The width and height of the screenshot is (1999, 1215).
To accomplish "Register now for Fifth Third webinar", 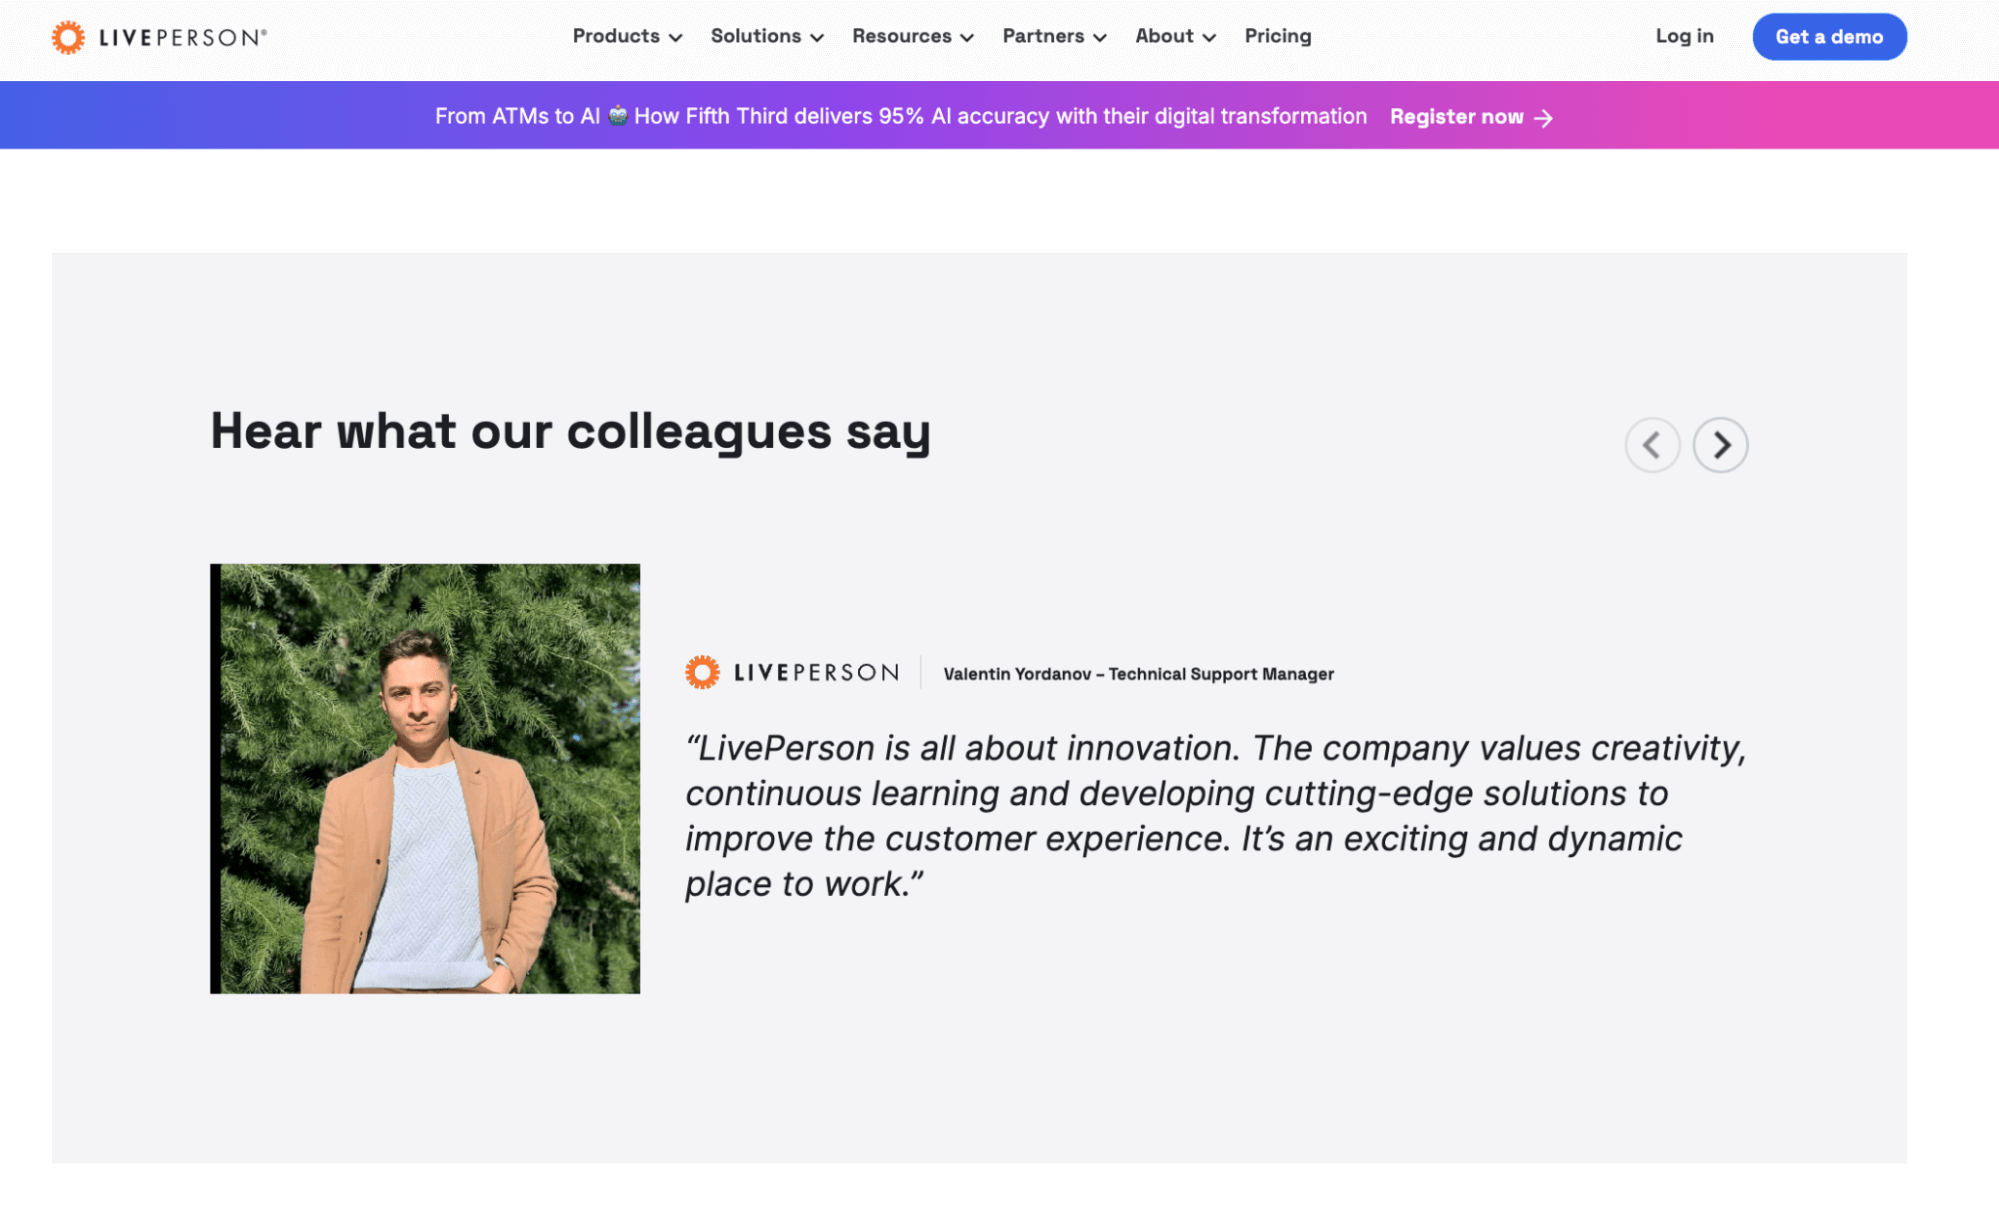I will 1468,117.
